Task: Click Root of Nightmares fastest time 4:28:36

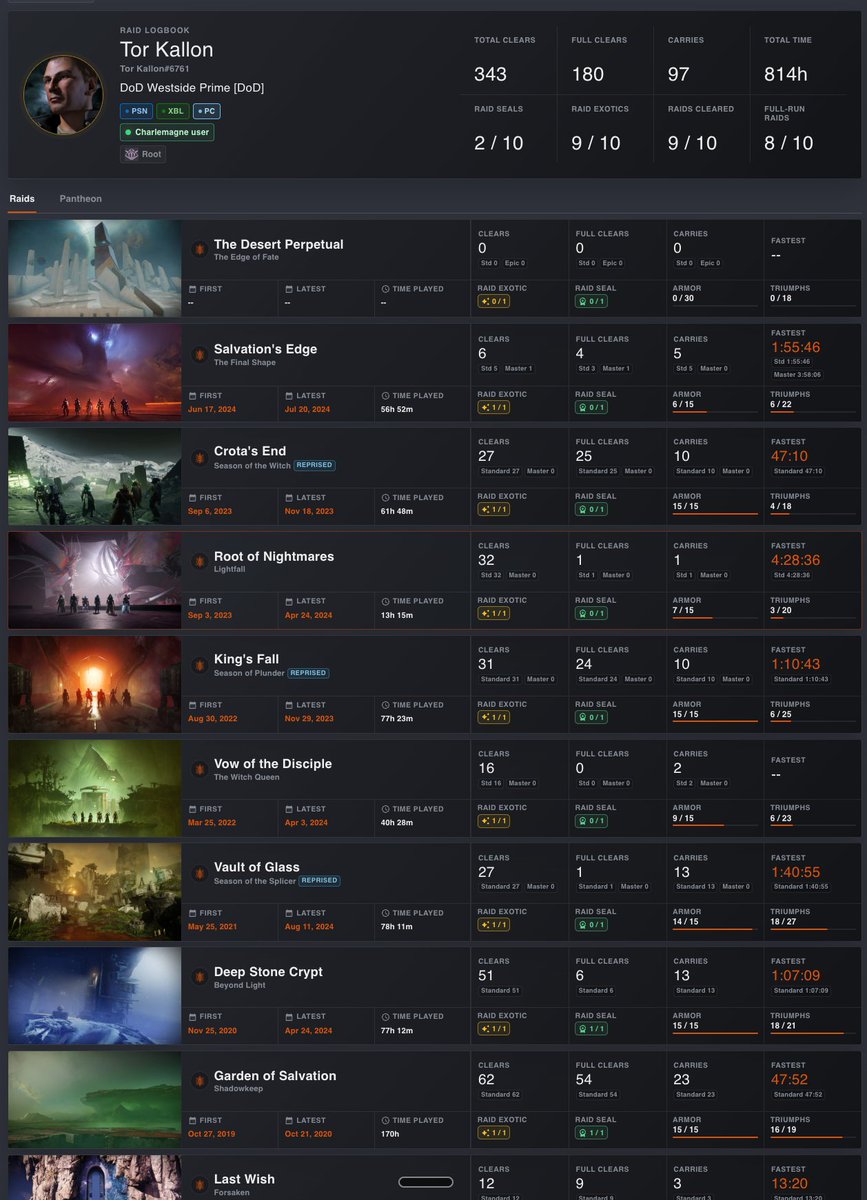Action: 796,560
